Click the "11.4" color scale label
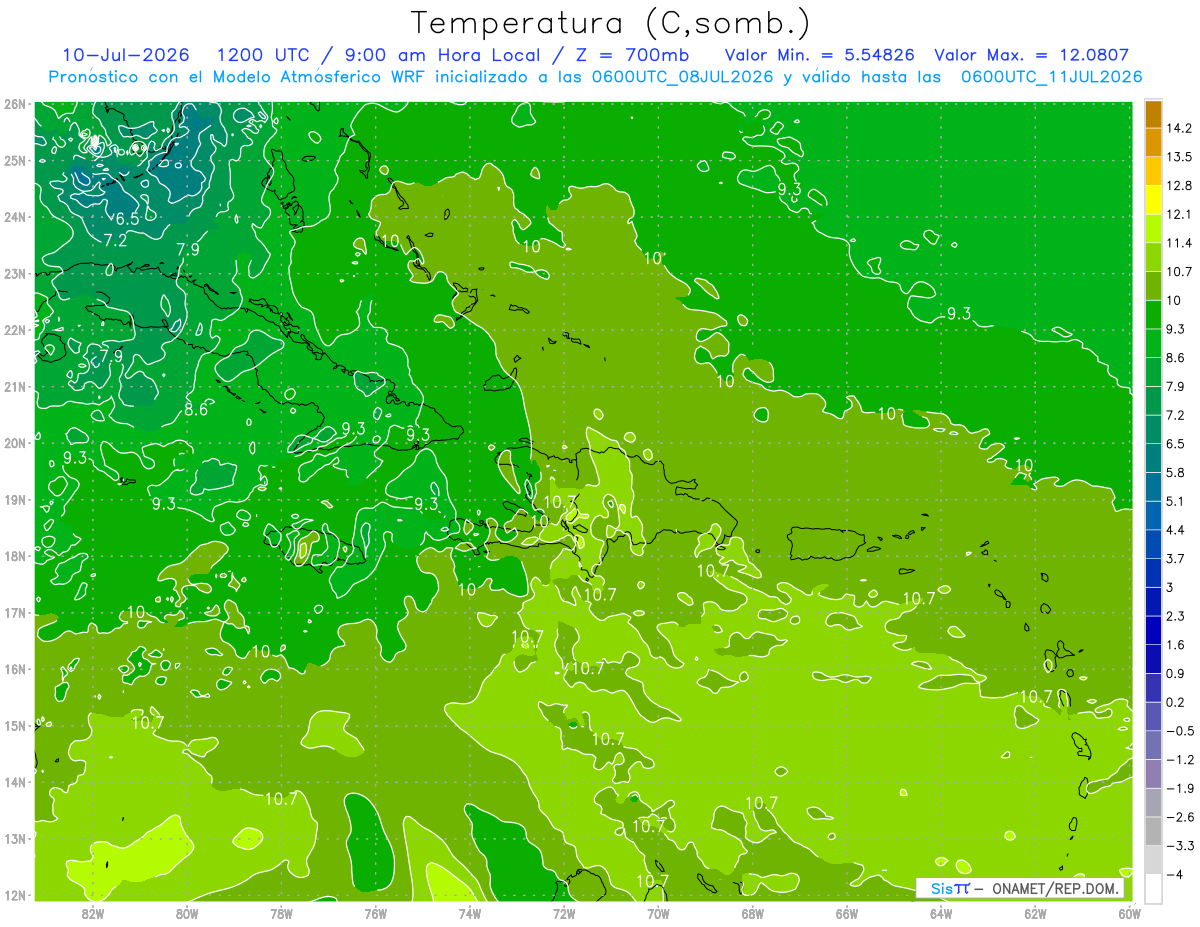The height and width of the screenshot is (927, 1200). point(1178,243)
